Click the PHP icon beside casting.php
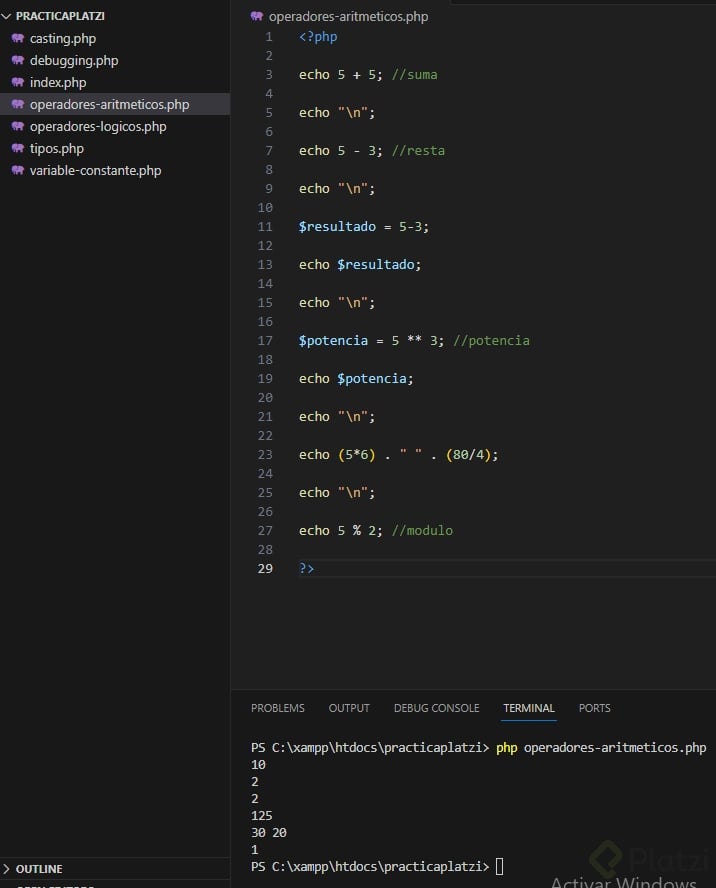Viewport: 716px width, 888px height. click(17, 38)
